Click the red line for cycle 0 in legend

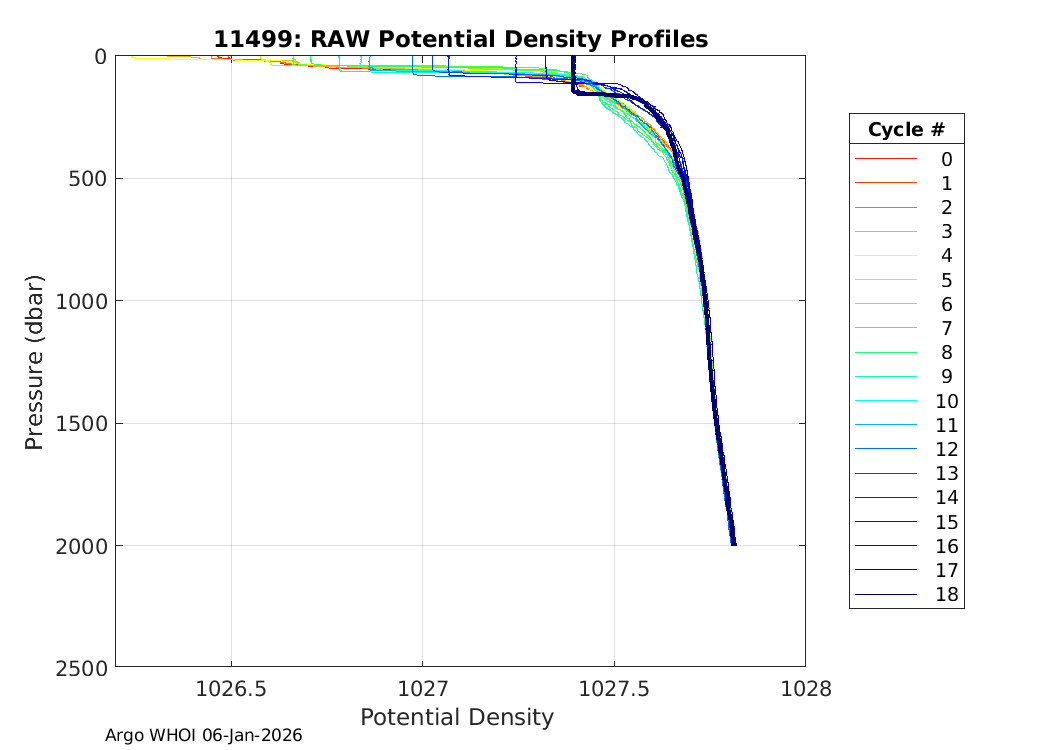[x=885, y=159]
